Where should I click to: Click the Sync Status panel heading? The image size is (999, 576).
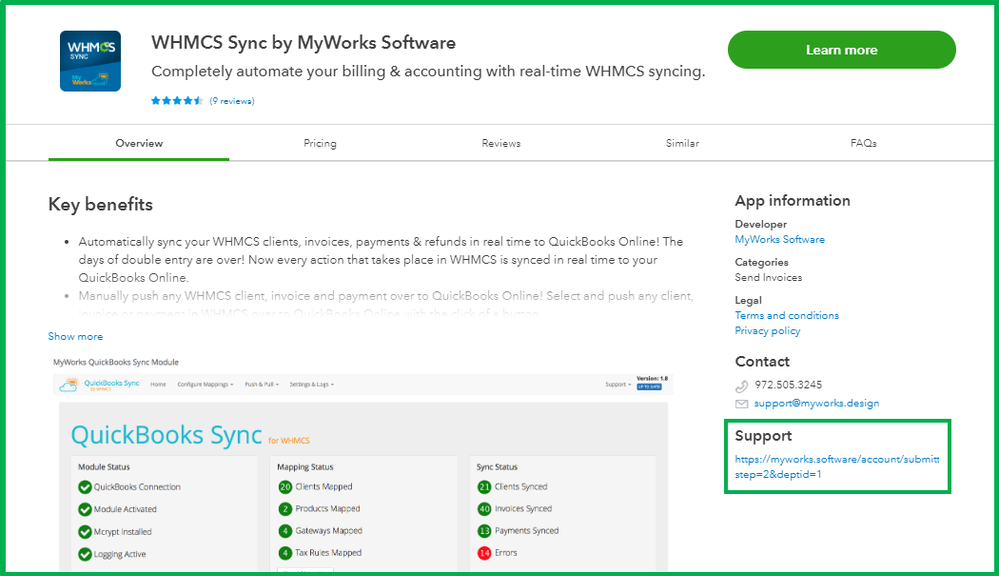point(497,467)
